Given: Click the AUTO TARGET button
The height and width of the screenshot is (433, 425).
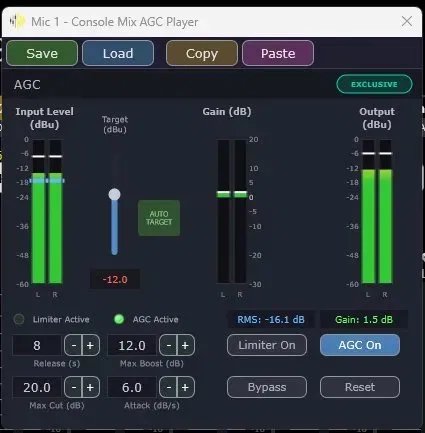Looking at the screenshot, I should 159,218.
